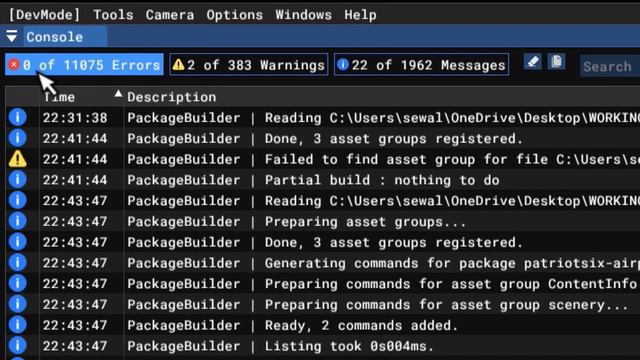Select 'Partial build : nothing to do' message
Image resolution: width=640 pixels, height=360 pixels.
coord(382,180)
